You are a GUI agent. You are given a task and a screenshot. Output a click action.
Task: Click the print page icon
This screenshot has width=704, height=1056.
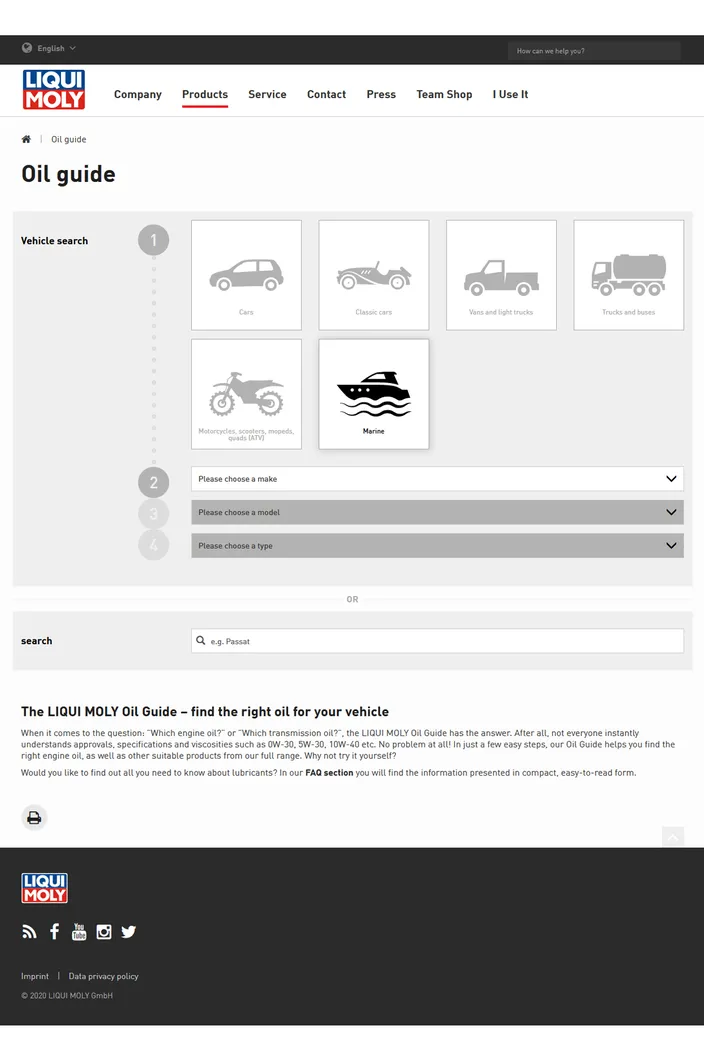(34, 818)
